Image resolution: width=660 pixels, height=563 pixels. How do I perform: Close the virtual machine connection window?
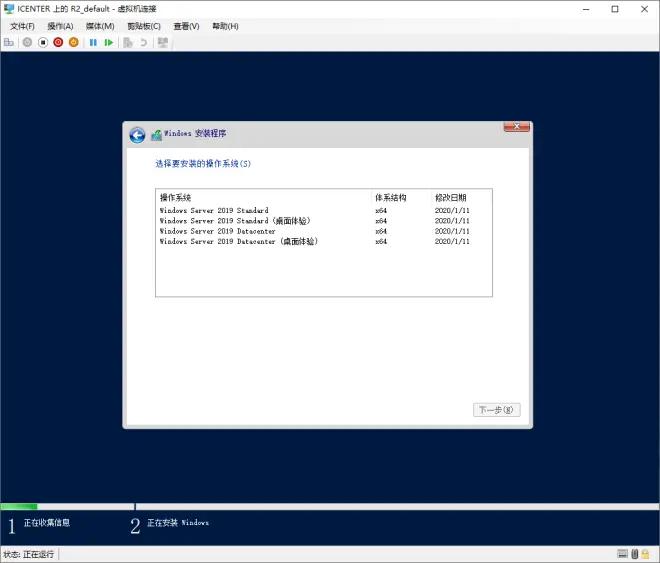(644, 9)
